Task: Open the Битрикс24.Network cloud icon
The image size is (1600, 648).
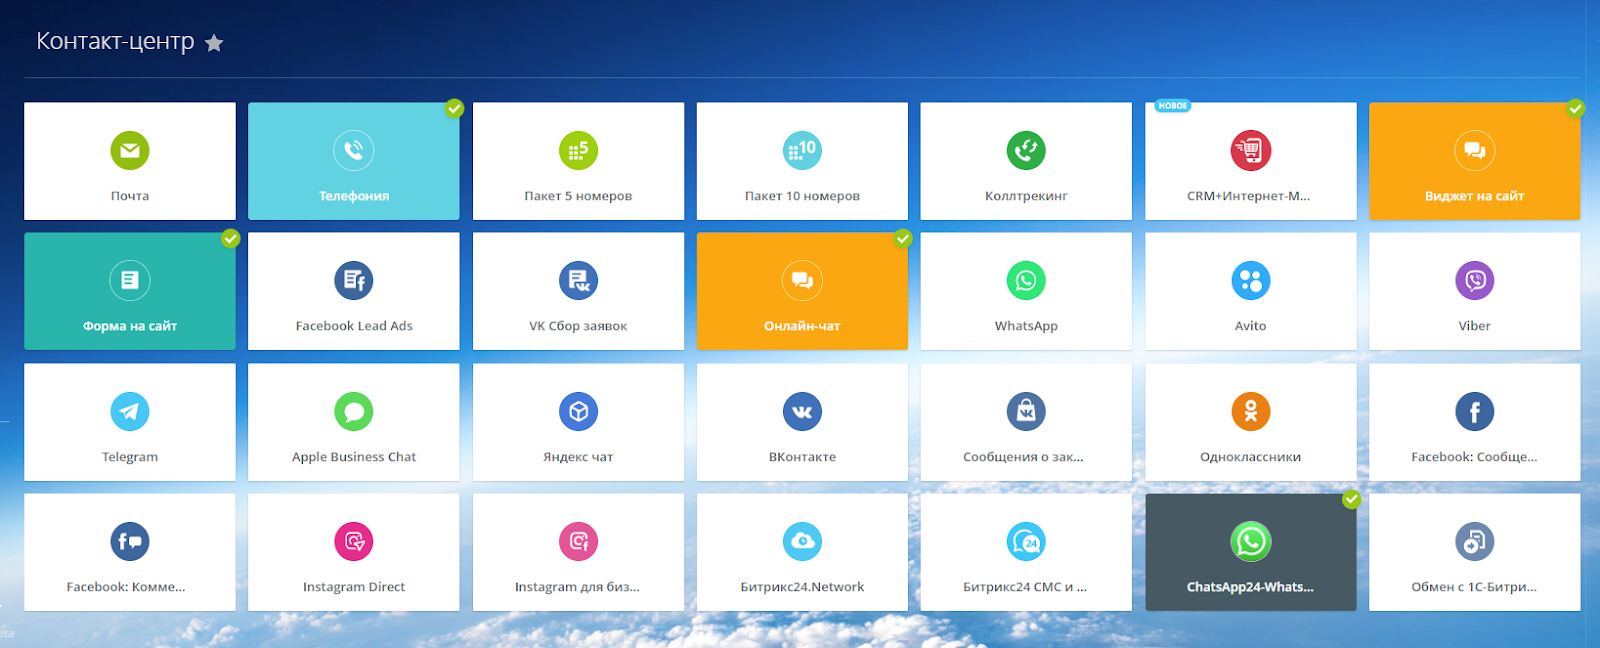Action: tap(802, 542)
